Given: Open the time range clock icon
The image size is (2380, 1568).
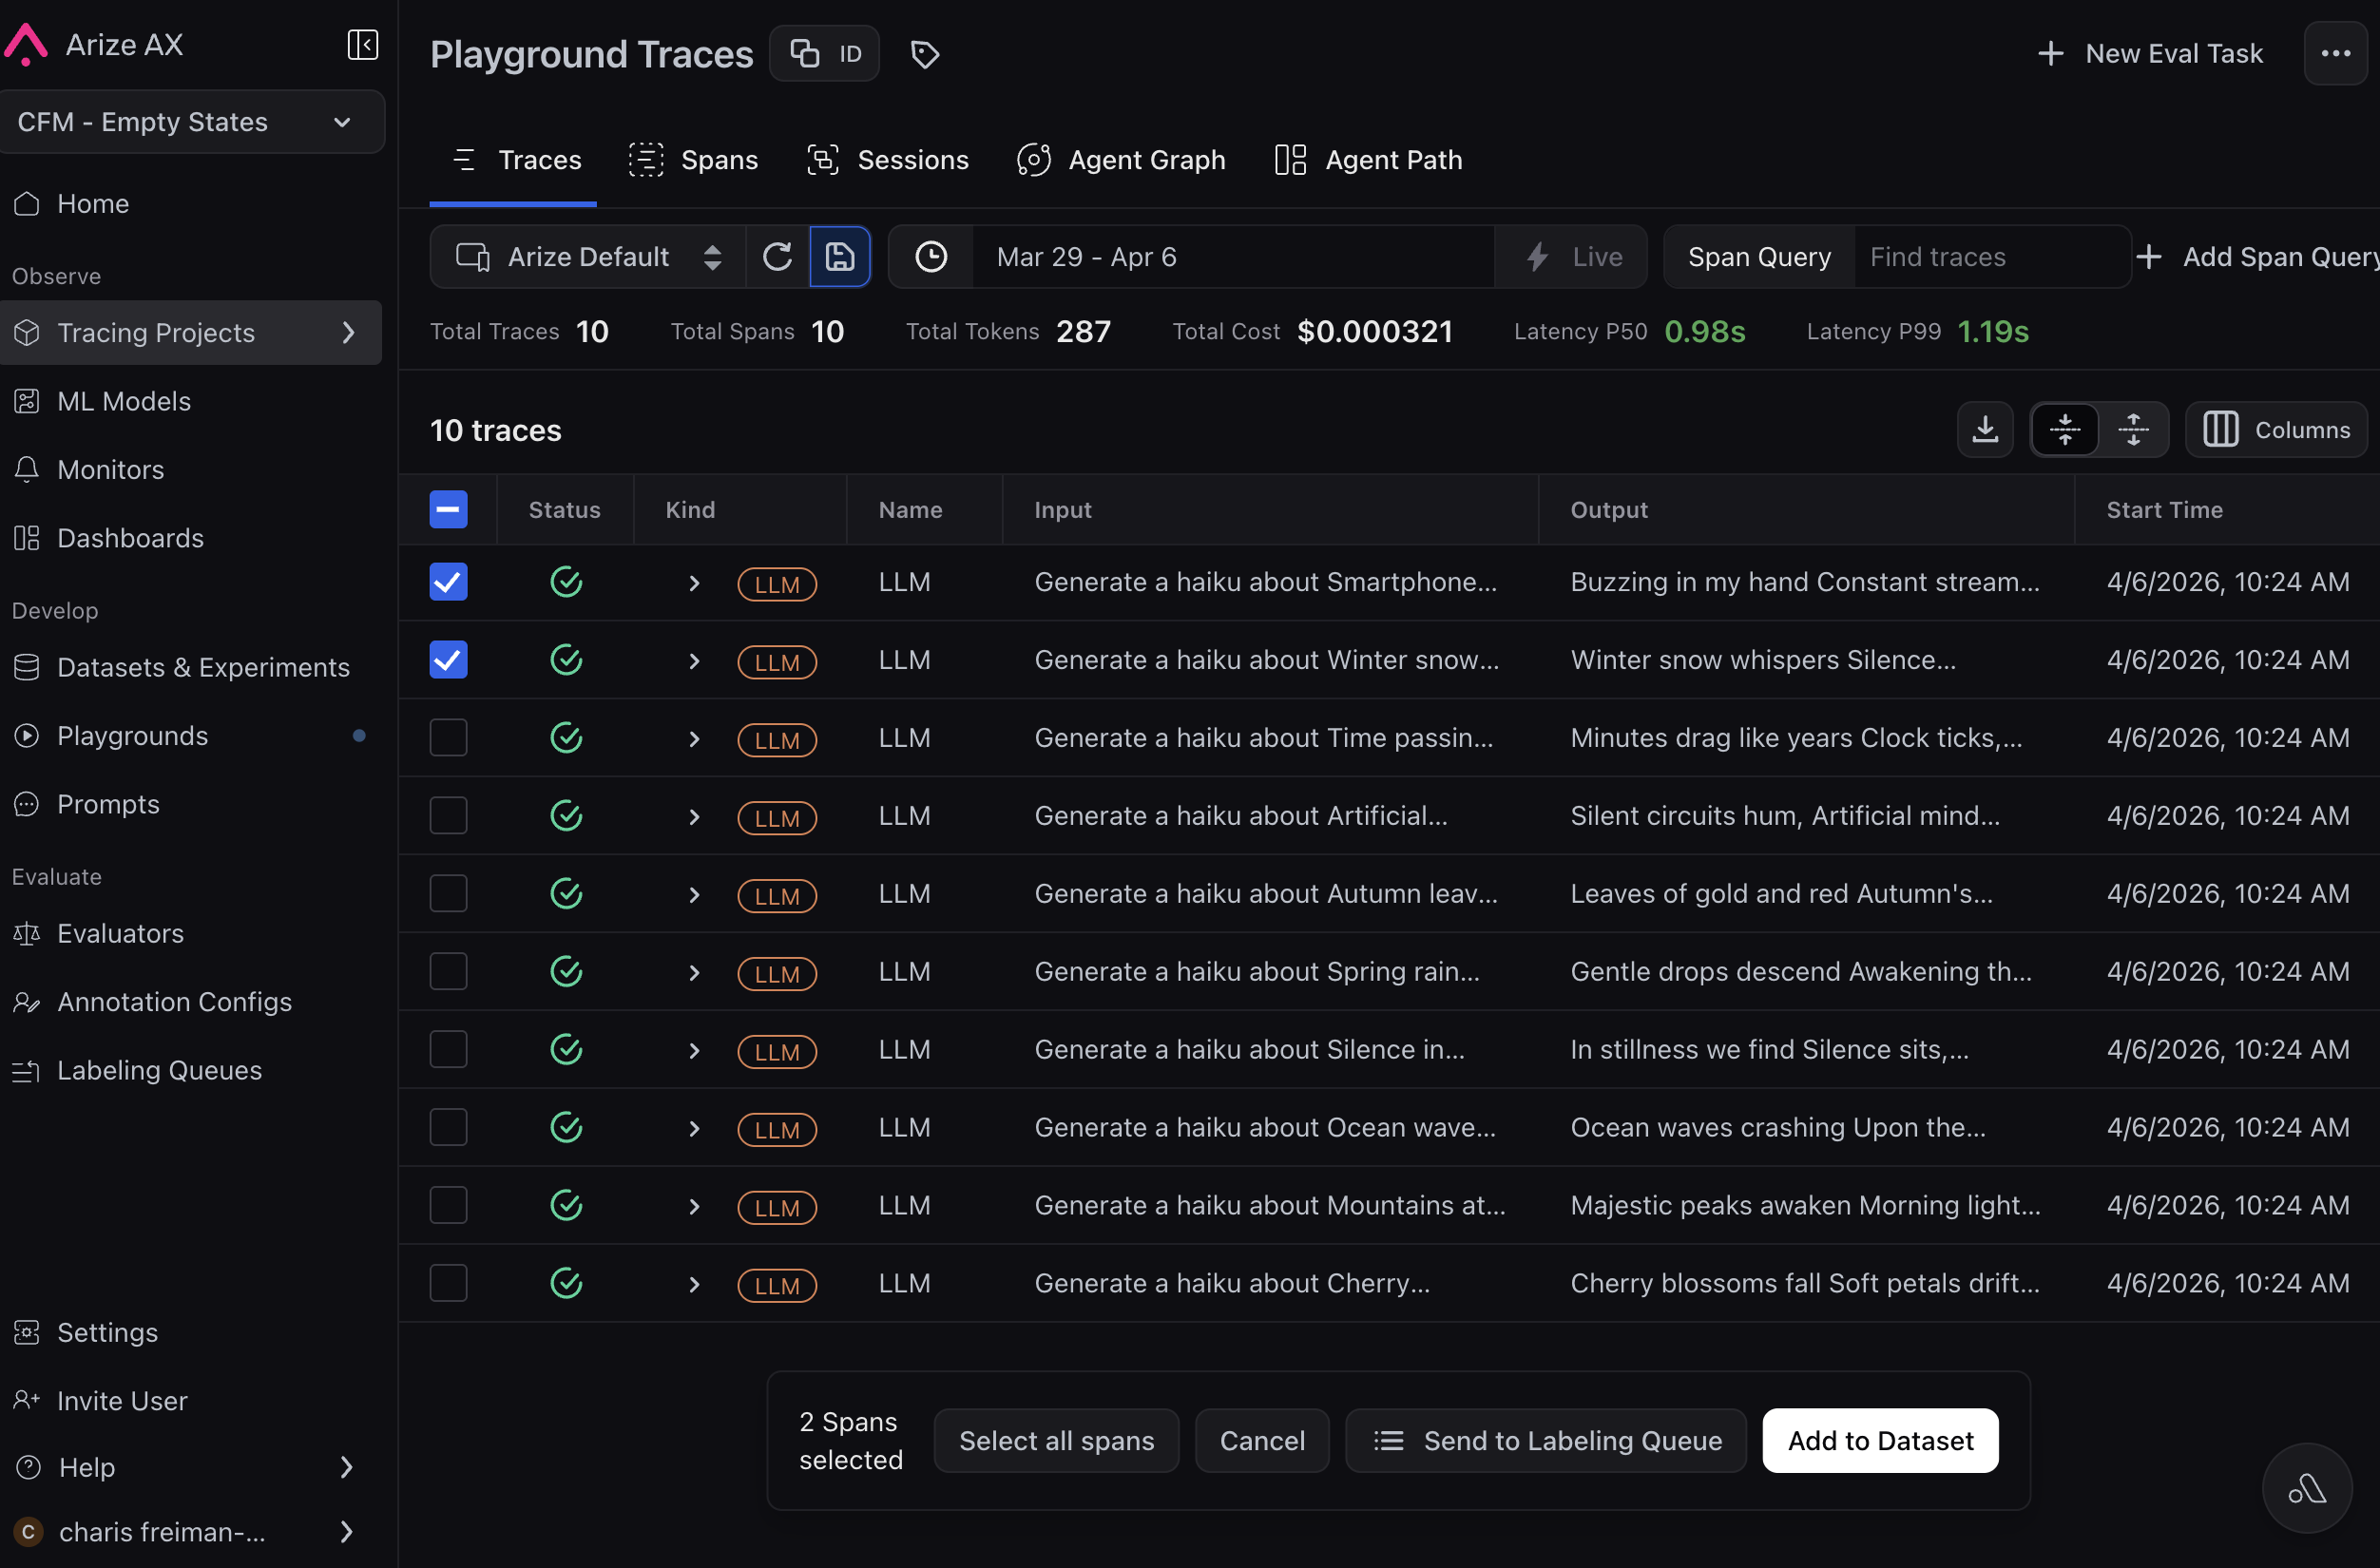Looking at the screenshot, I should point(931,257).
